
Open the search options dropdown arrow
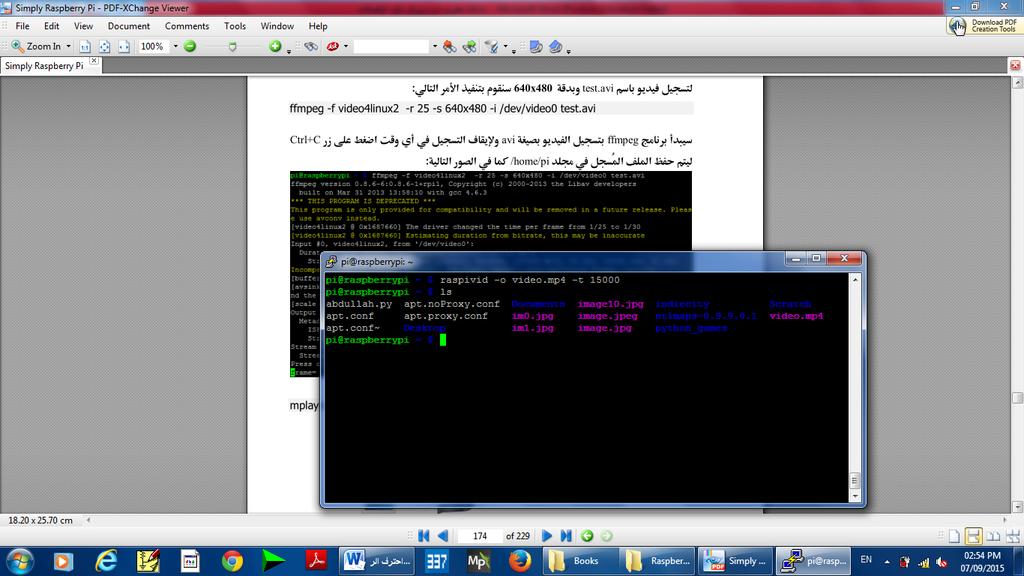pos(505,46)
